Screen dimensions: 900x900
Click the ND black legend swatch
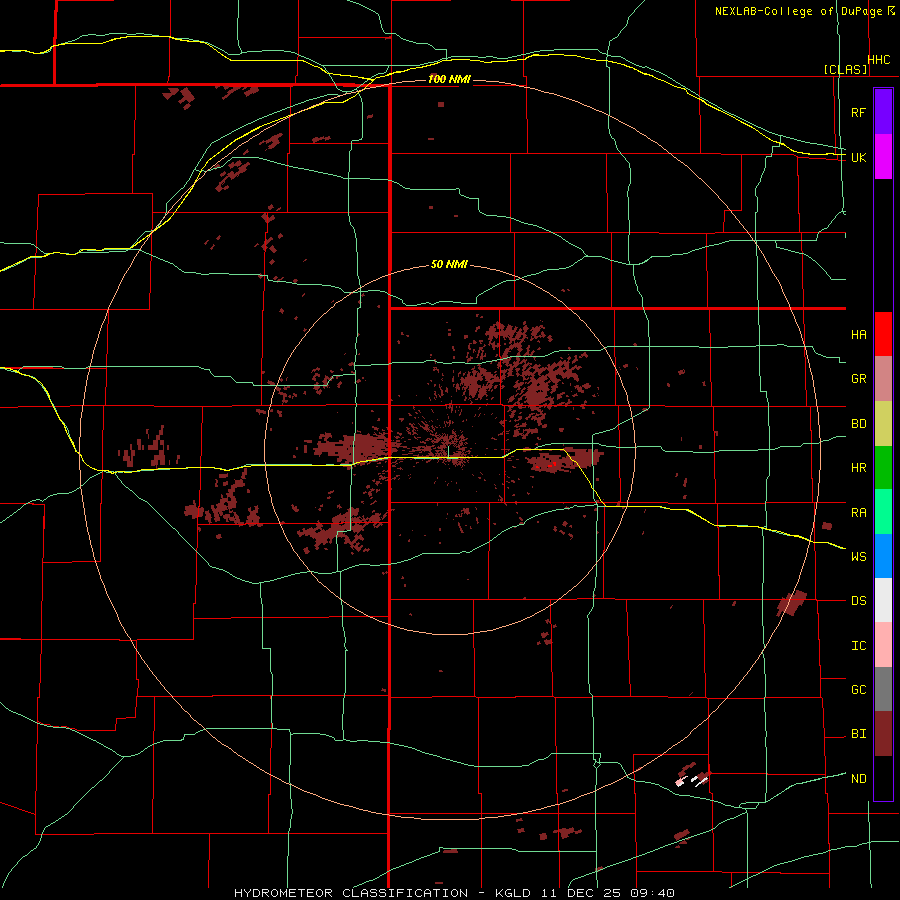[883, 778]
